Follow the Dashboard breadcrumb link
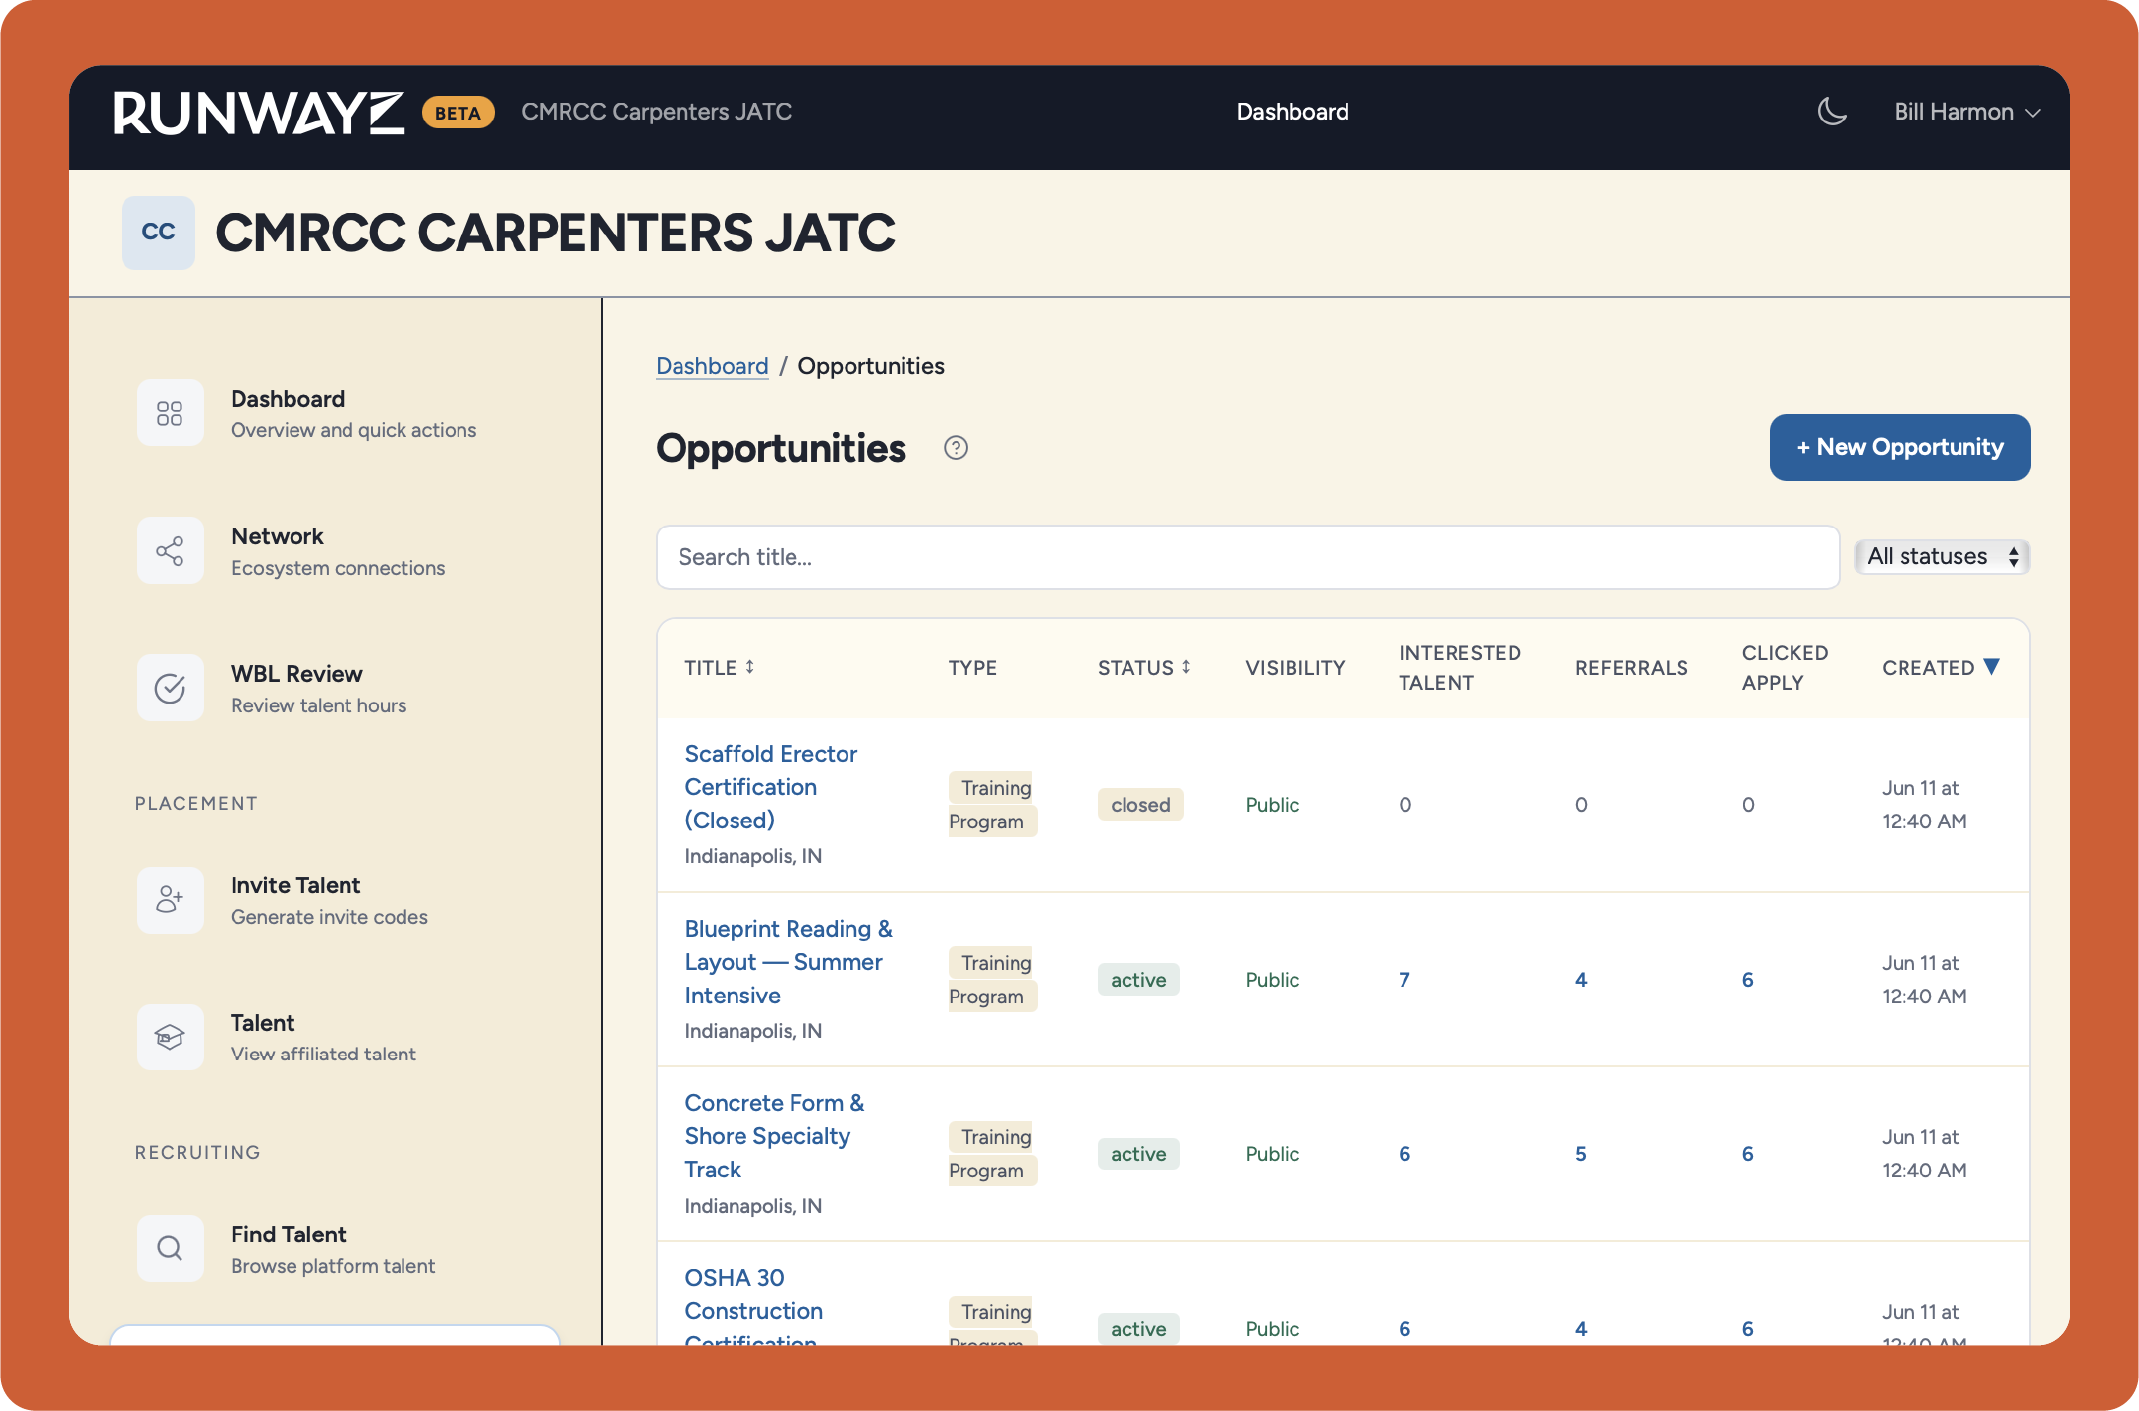 [x=712, y=366]
